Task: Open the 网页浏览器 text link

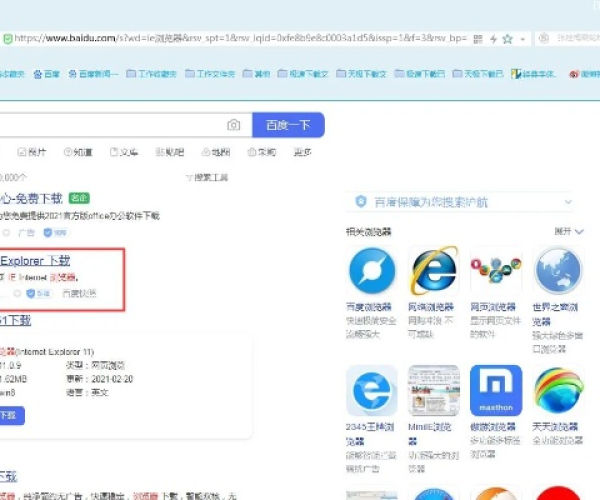Action: pyautogui.click(x=493, y=307)
